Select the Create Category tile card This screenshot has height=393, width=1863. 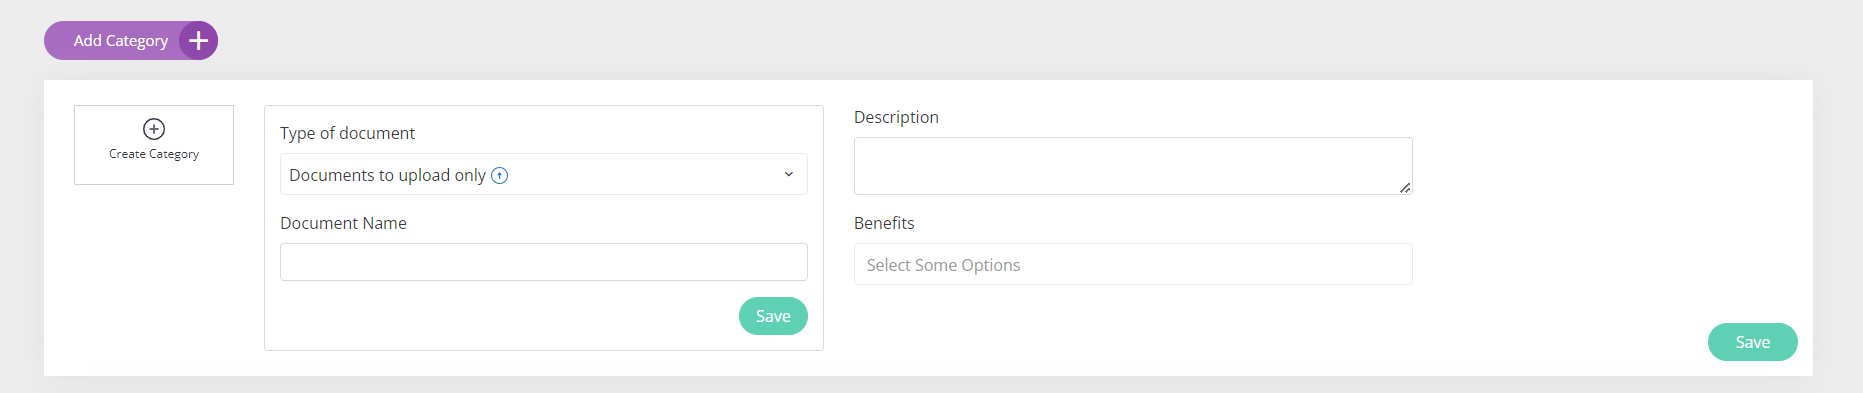pyautogui.click(x=154, y=145)
